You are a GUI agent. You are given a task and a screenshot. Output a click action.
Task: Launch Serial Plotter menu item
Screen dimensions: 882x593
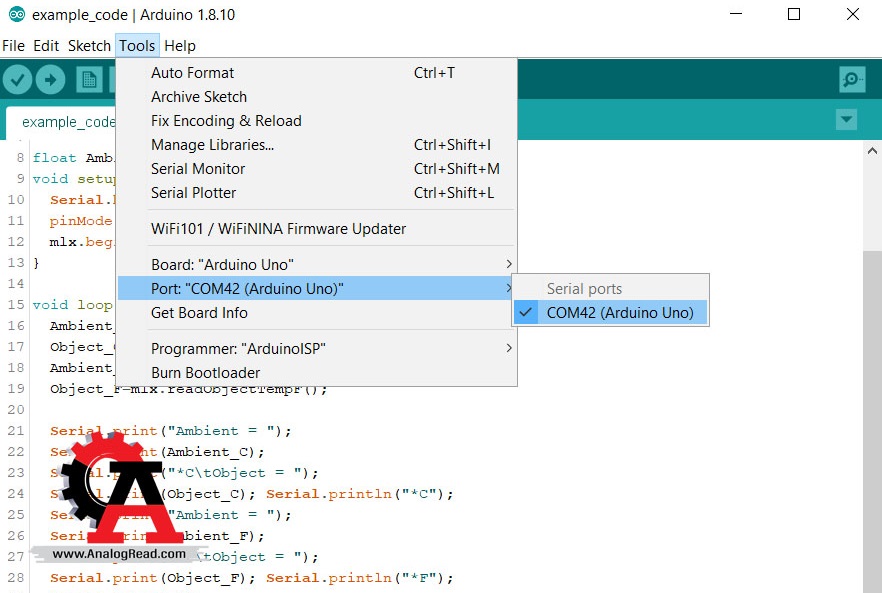coord(317,193)
